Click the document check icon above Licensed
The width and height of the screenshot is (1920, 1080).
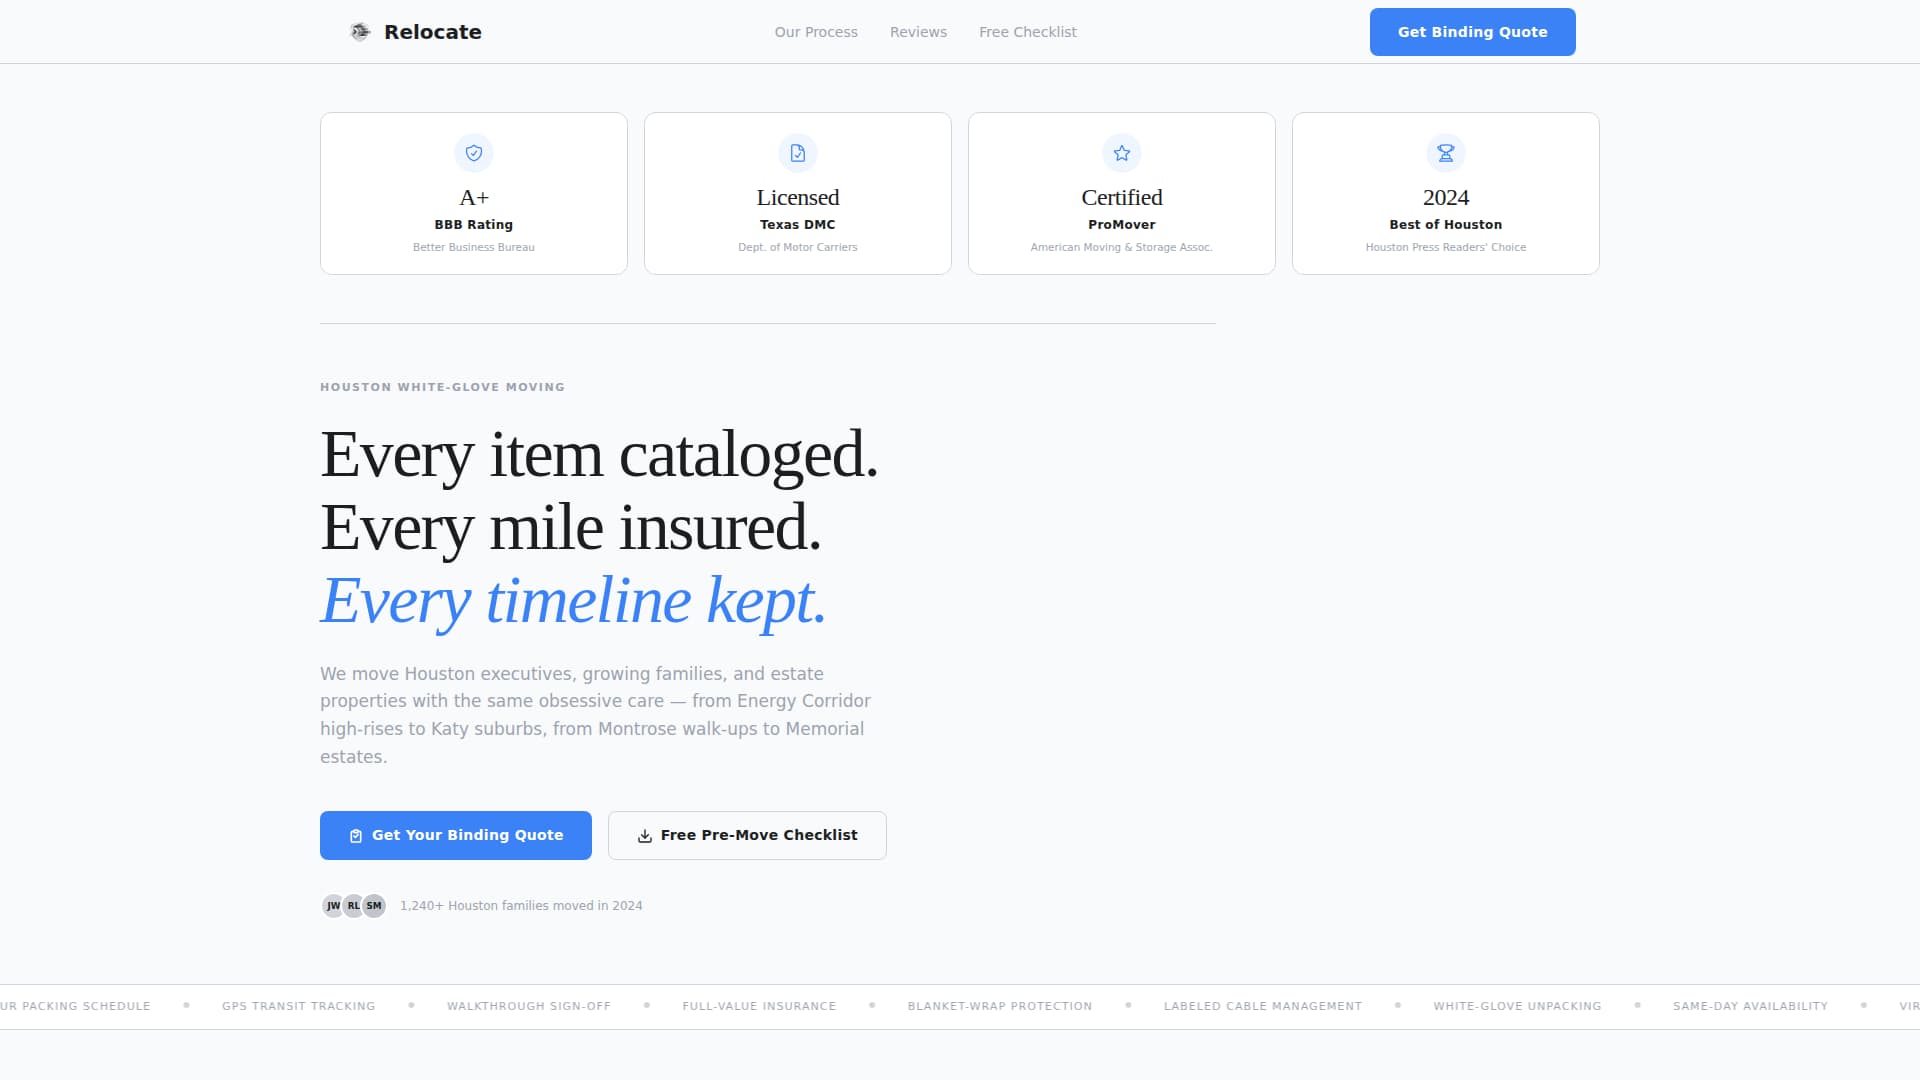click(x=798, y=153)
